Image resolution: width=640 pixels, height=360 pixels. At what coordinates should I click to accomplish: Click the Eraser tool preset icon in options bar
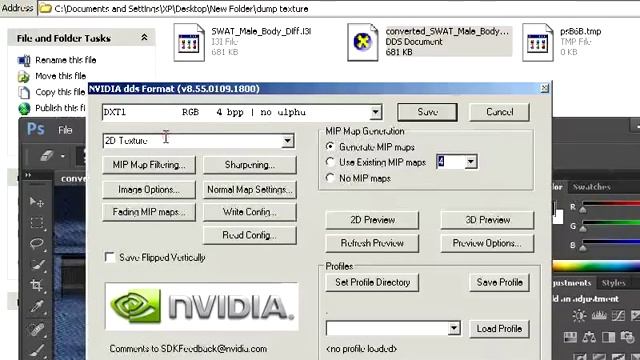tap(47, 156)
